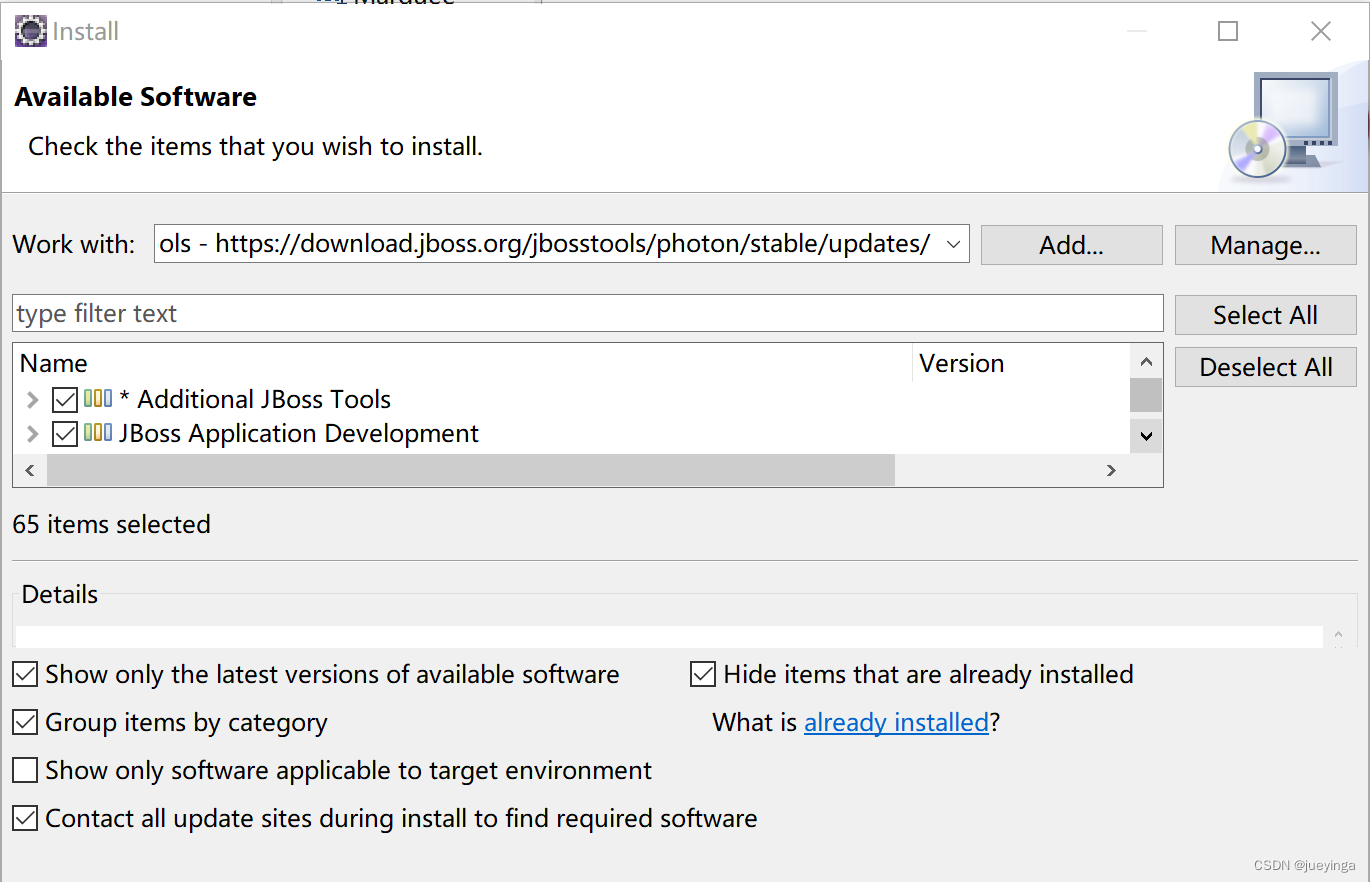The height and width of the screenshot is (882, 1370).
Task: Open the Work with site dropdown
Action: [x=952, y=244]
